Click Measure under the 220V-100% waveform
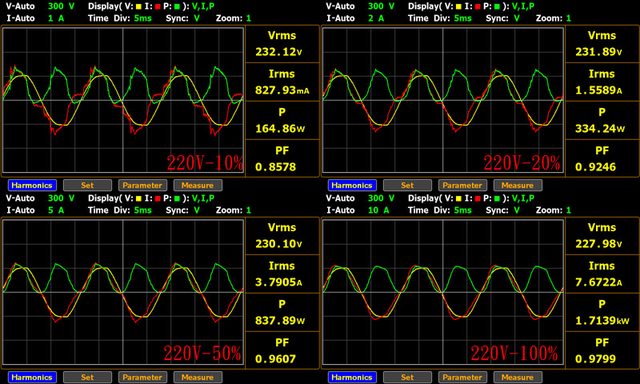The image size is (640, 384). tap(518, 377)
